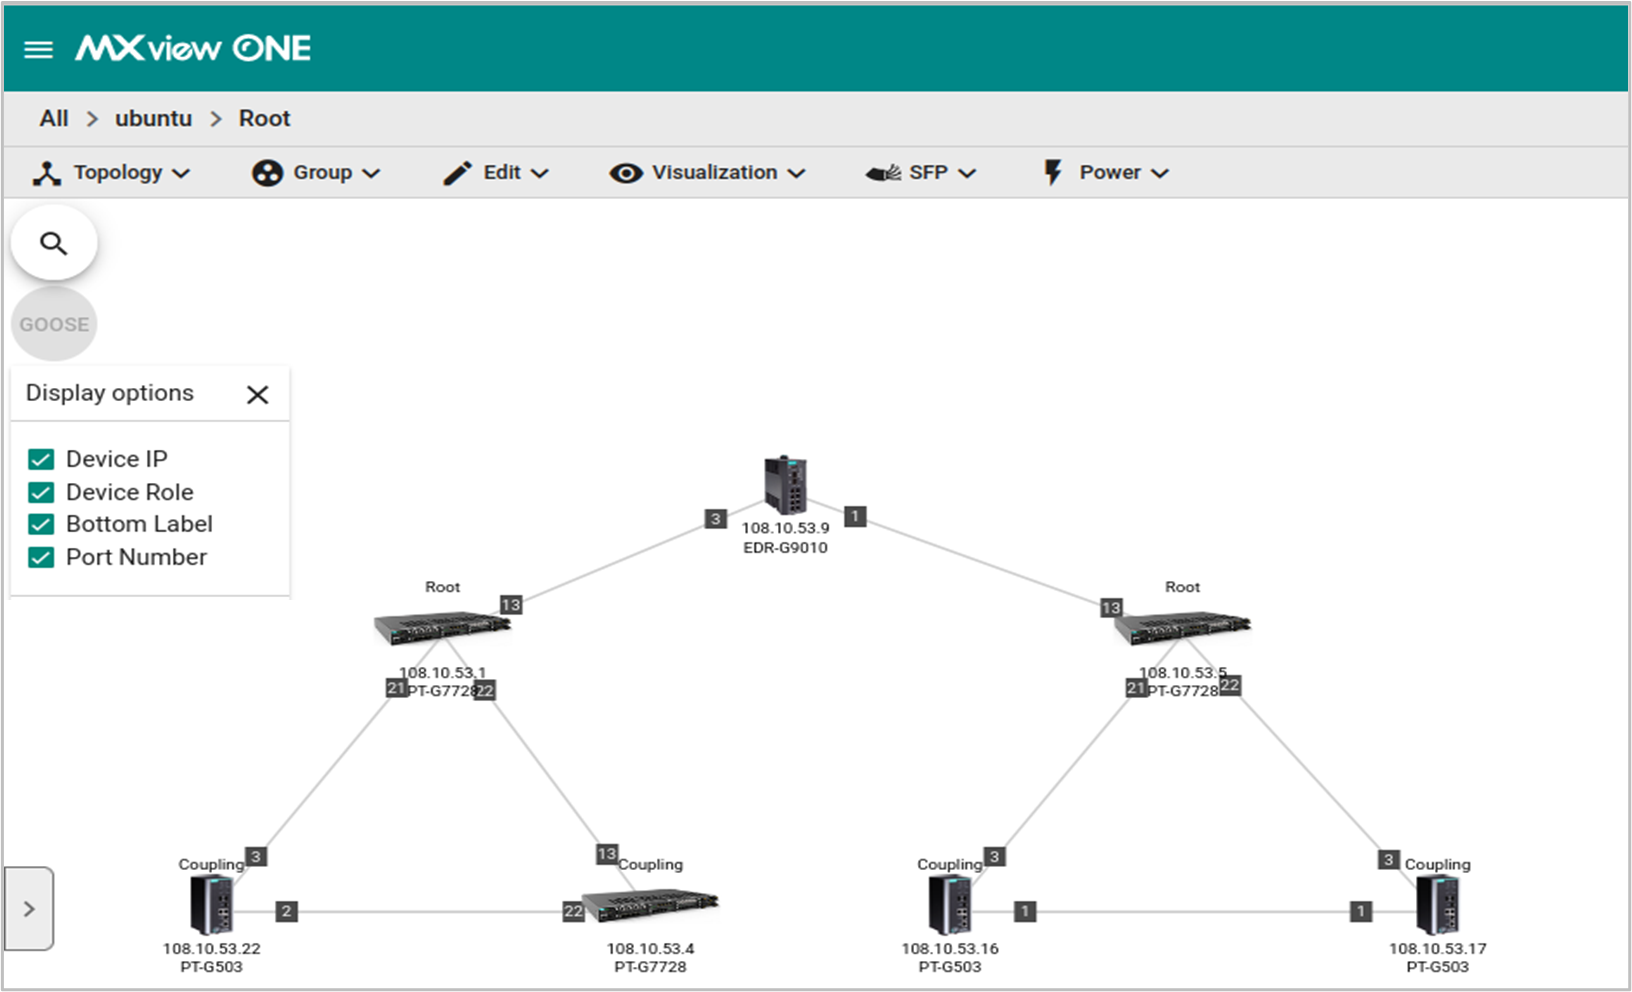The height and width of the screenshot is (992, 1632).
Task: Click port 2 label on 108.10.53.22
Action: tap(286, 911)
